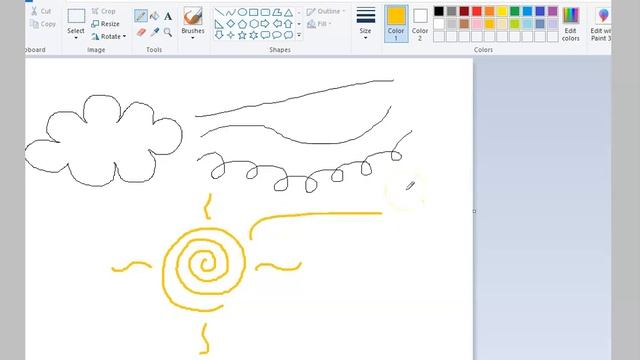This screenshot has width=640, height=360.
Task: Pick the Right arrow shape
Action: point(265,24)
